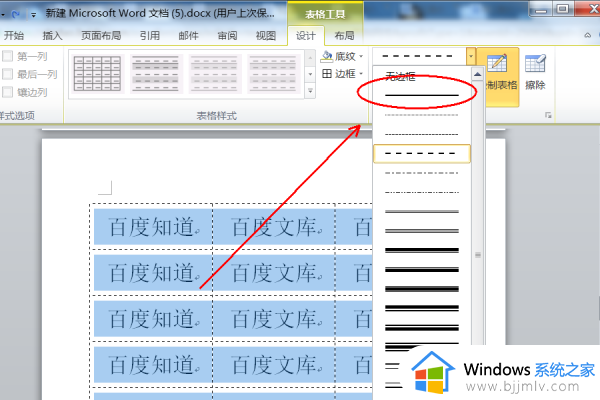Select the 擦除 eraser tool
Viewport: 600px width, 400px height.
click(x=535, y=73)
